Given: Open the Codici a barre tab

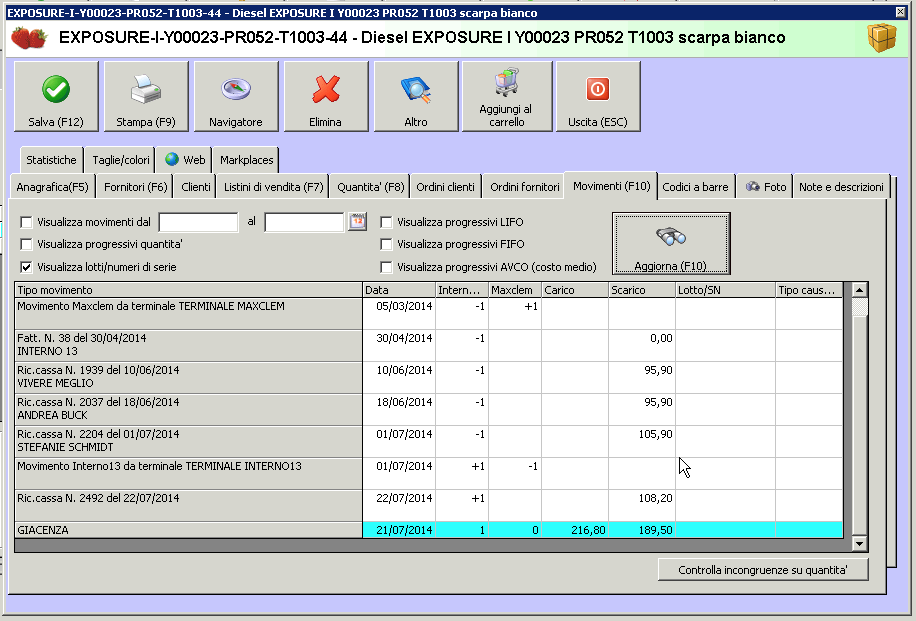Looking at the screenshot, I should click(x=695, y=187).
